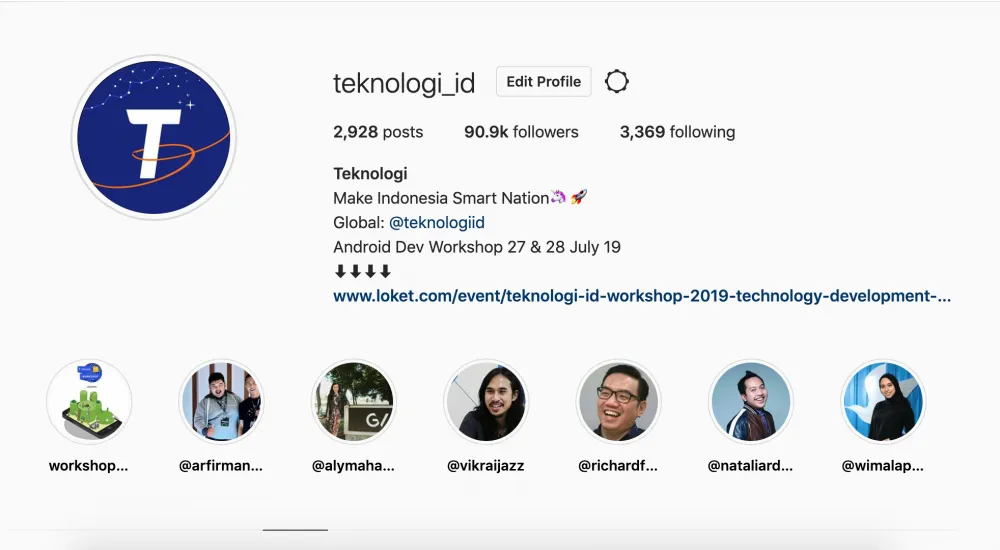Open the 90.9k followers list

click(x=521, y=132)
